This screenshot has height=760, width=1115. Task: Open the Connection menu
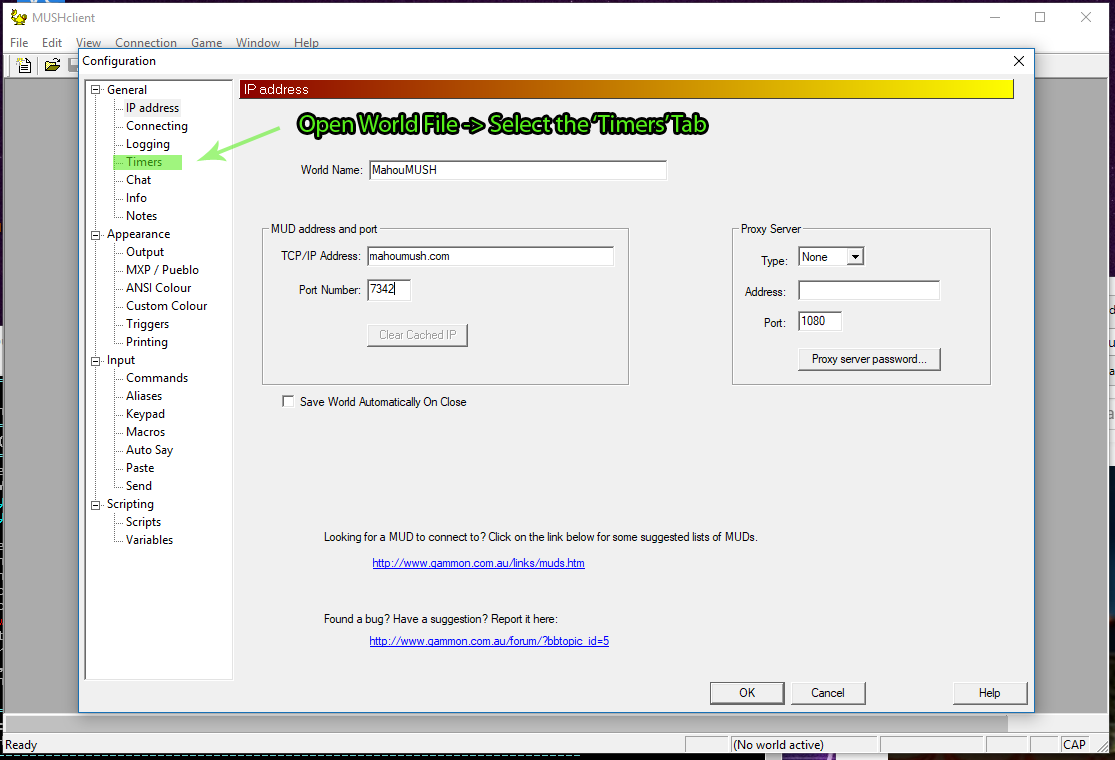click(146, 43)
